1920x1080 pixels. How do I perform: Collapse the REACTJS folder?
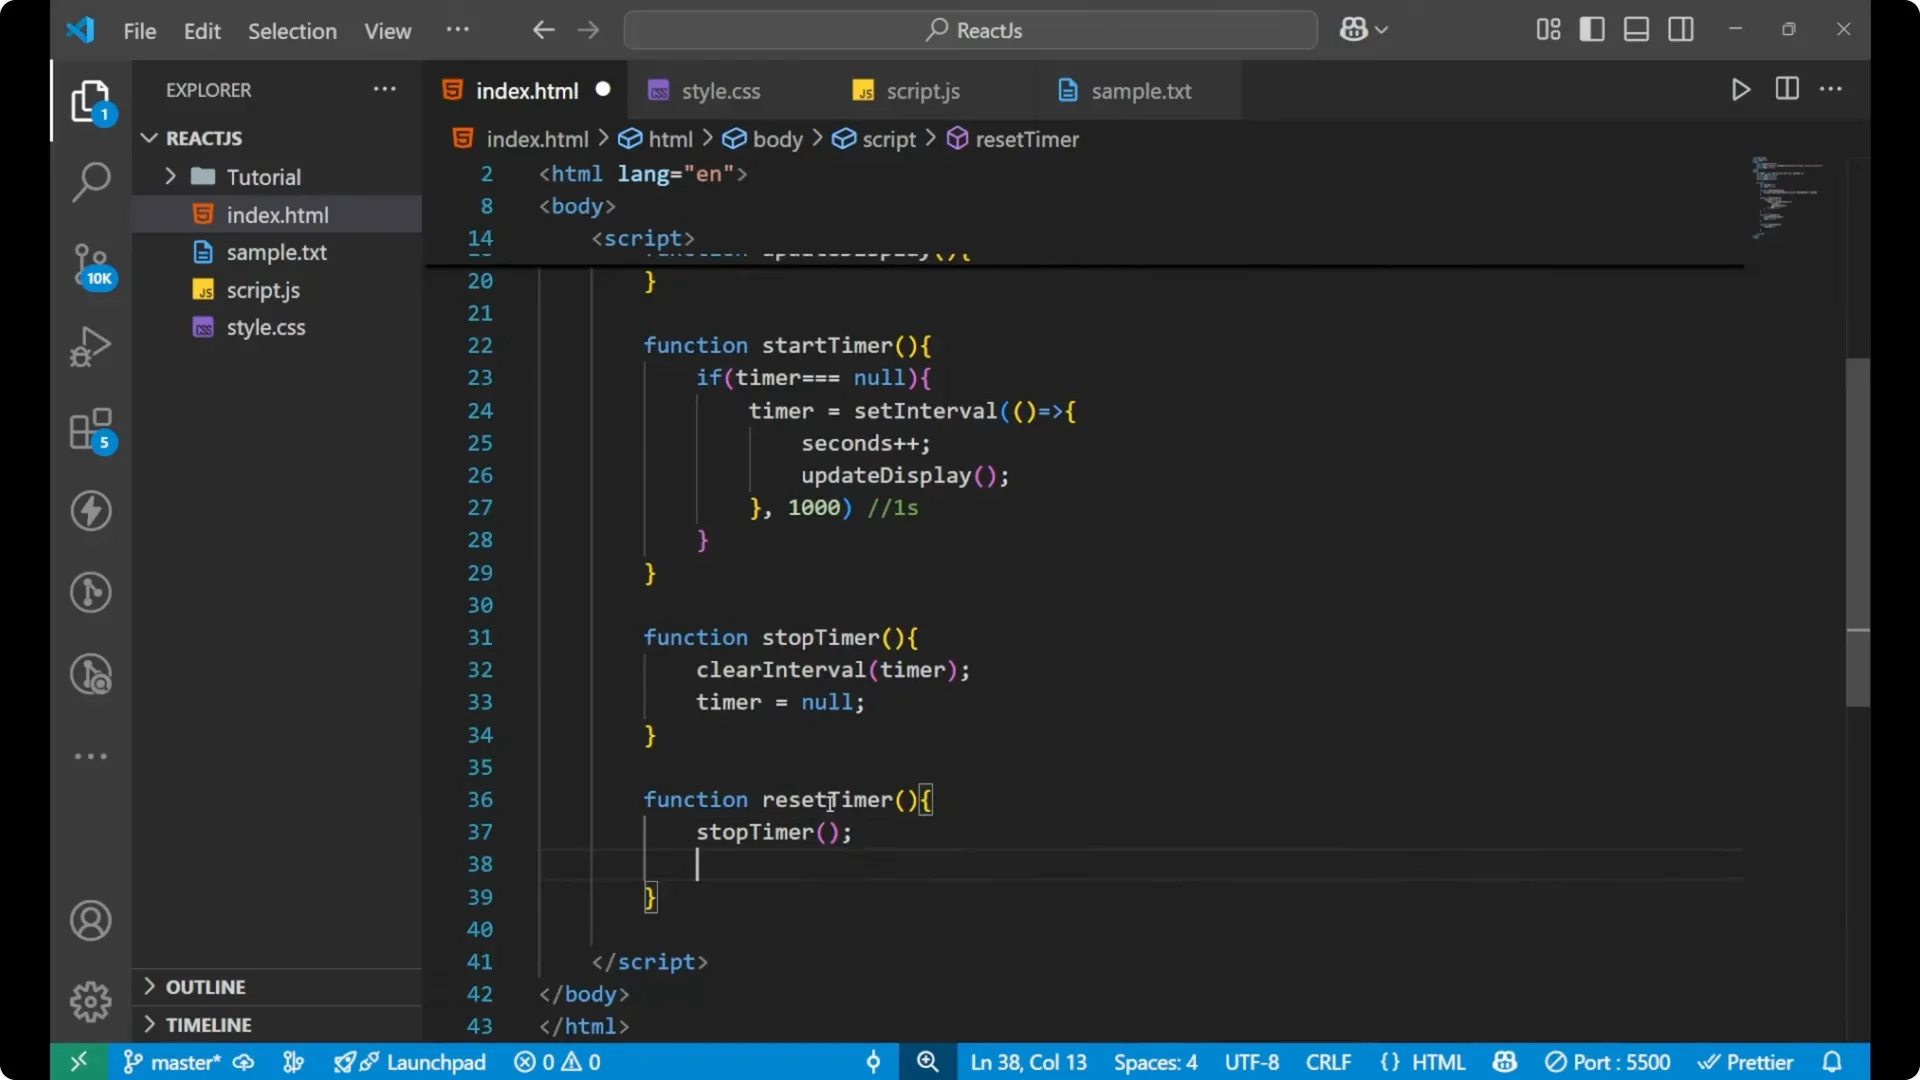[x=149, y=138]
